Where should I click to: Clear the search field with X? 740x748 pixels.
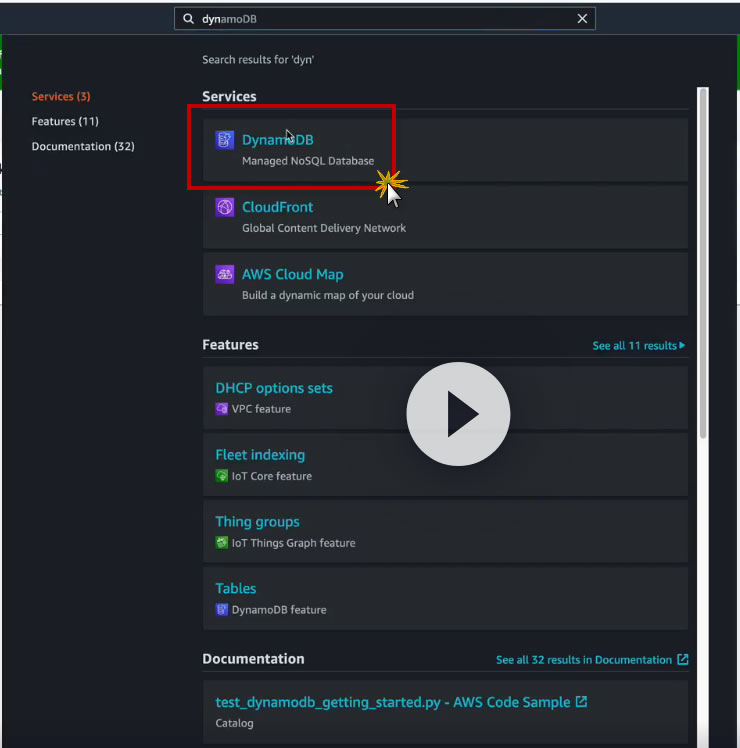582,19
